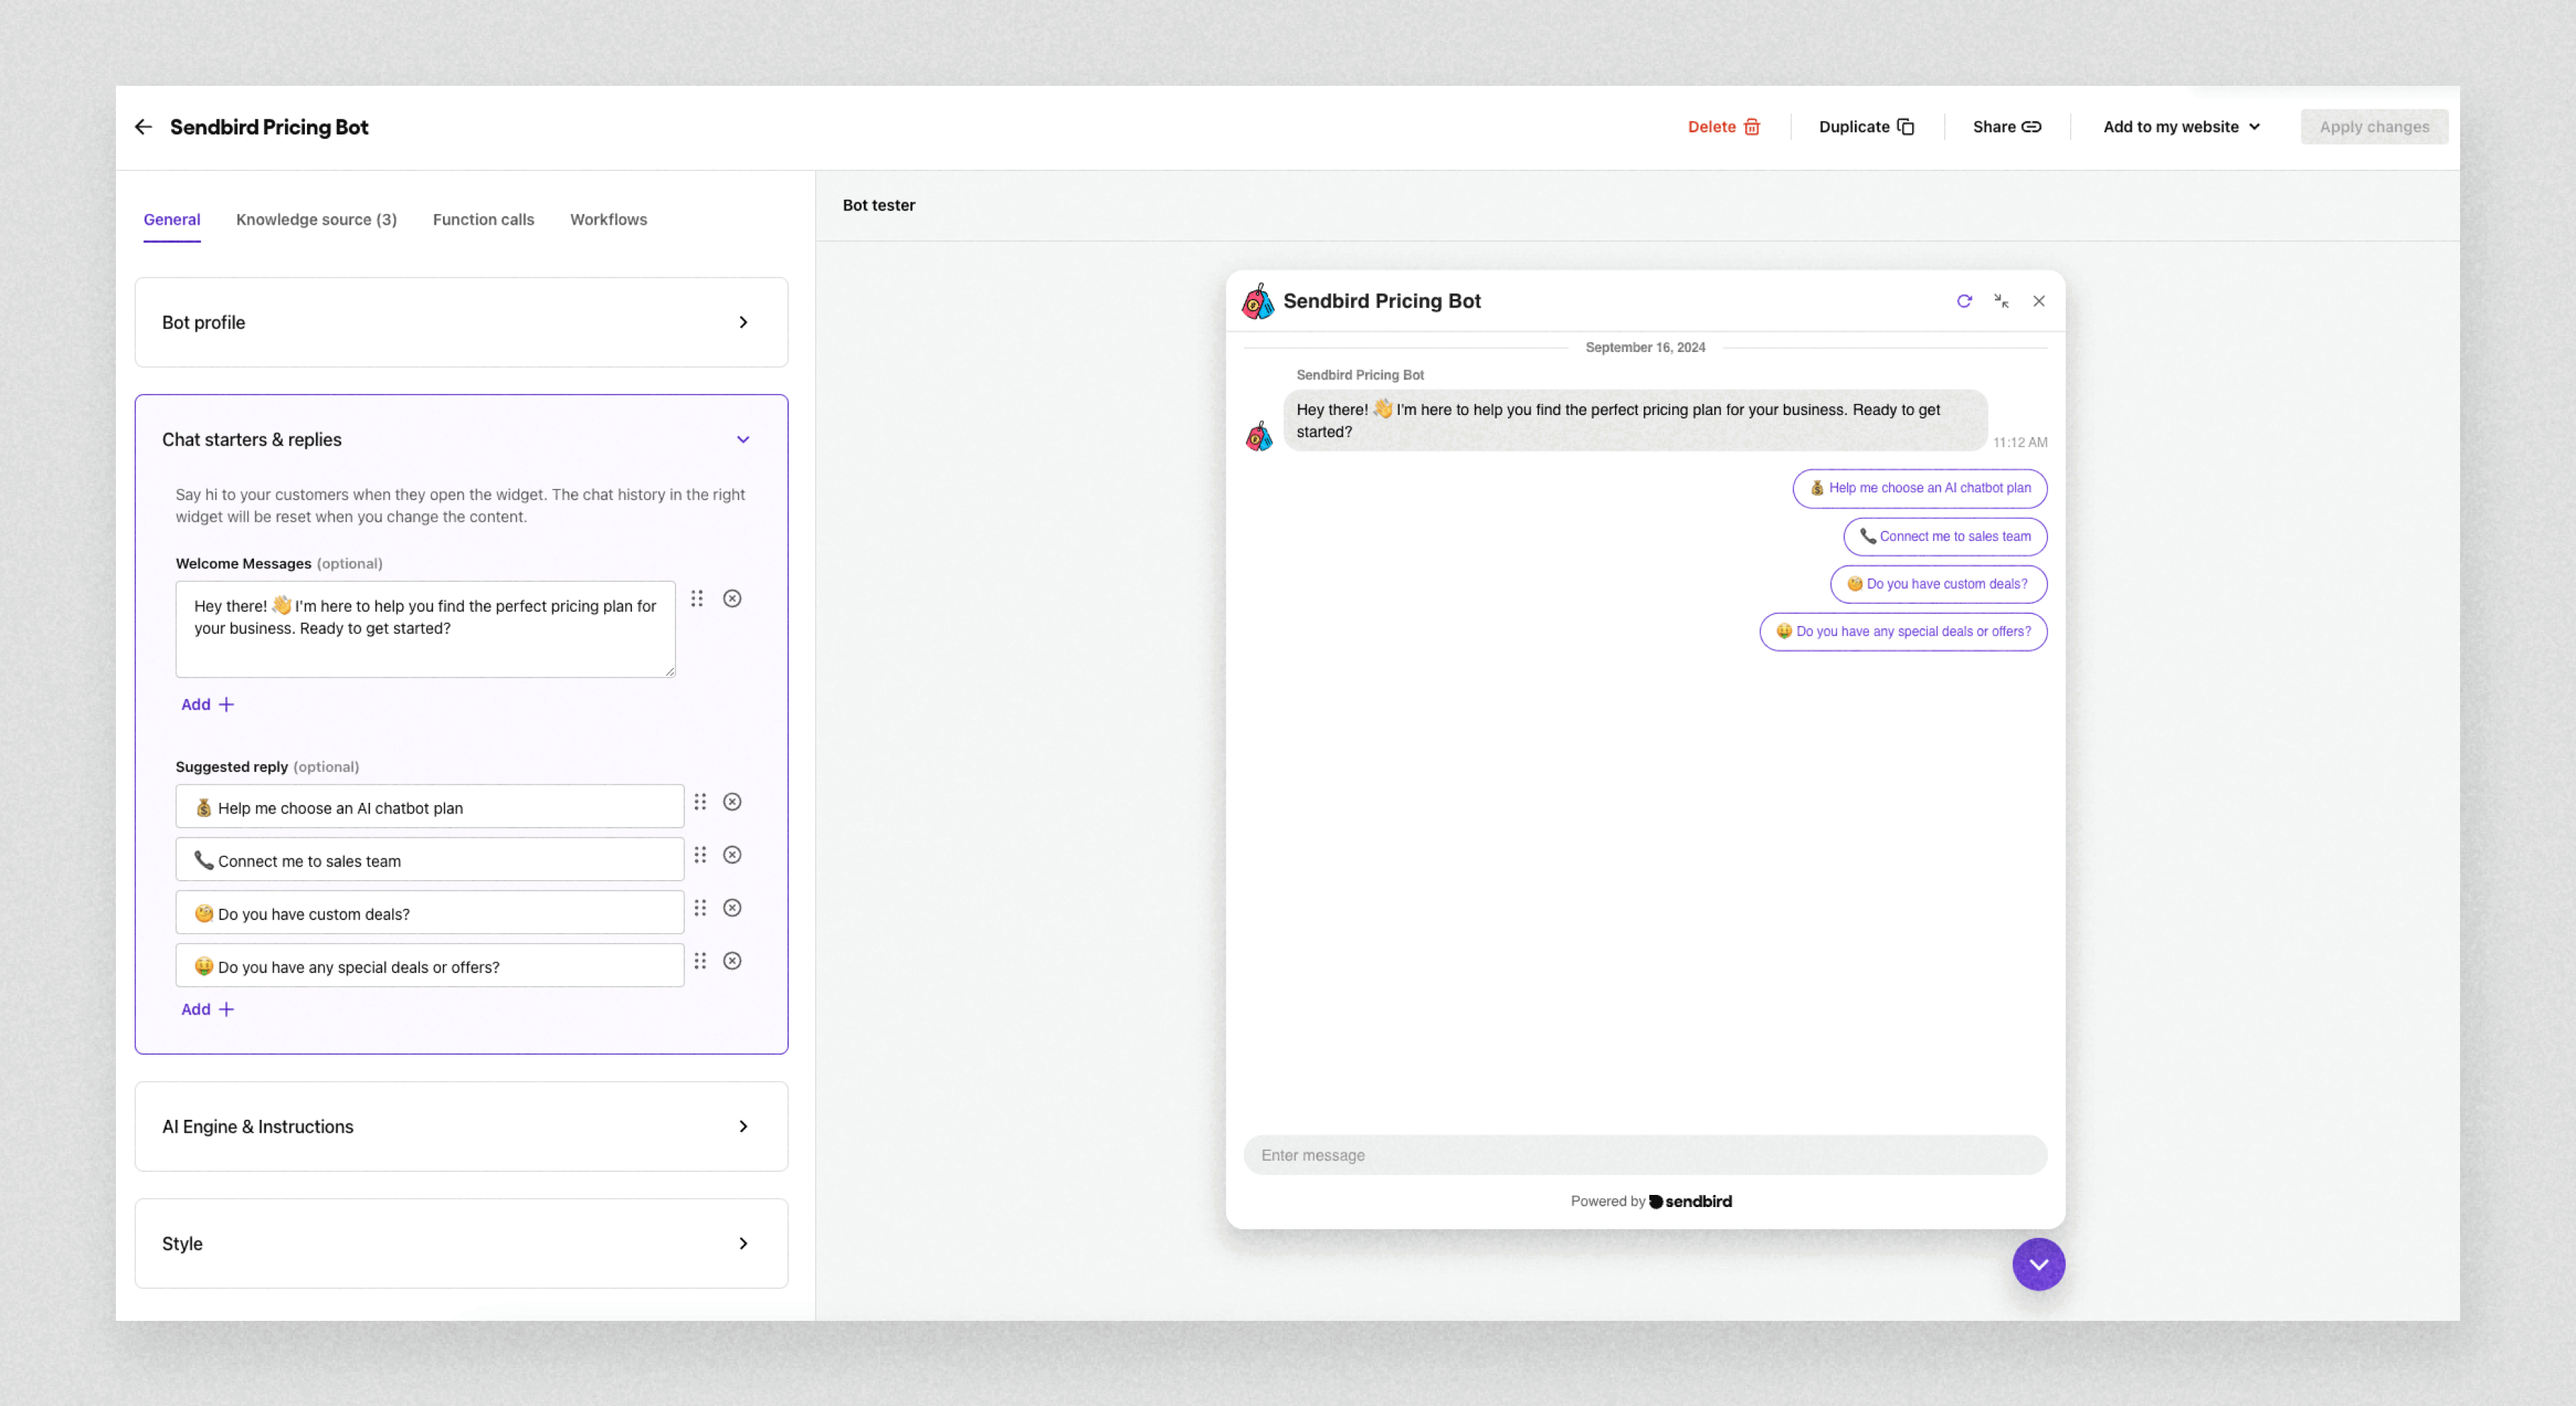This screenshot has width=2576, height=1406.
Task: Click the bot avatar beside the welcome message
Action: [1259, 436]
